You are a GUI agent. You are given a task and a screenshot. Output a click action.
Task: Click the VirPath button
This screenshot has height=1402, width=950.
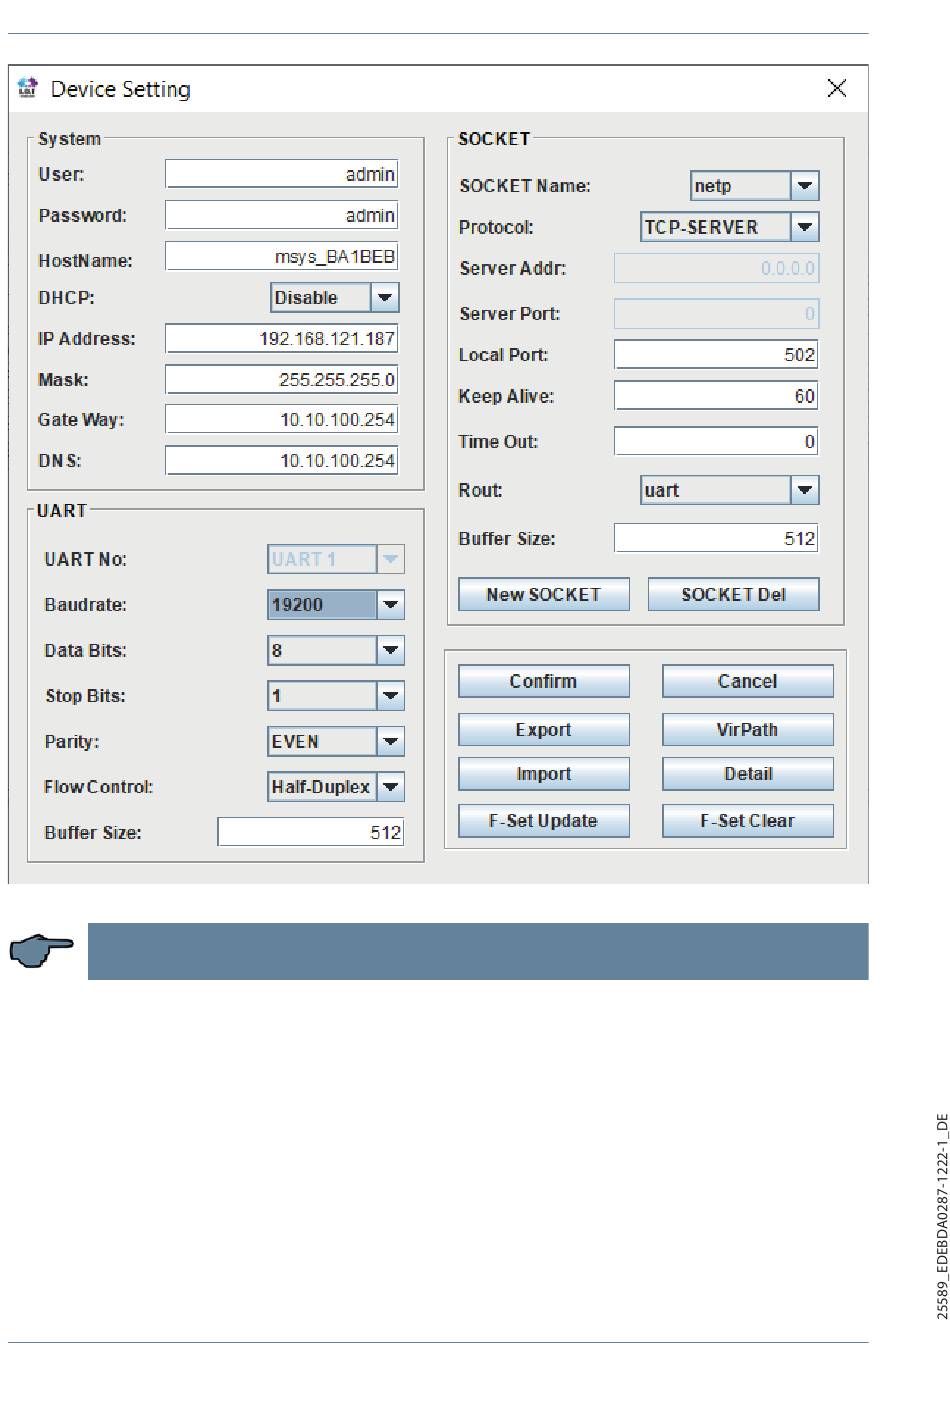click(747, 729)
